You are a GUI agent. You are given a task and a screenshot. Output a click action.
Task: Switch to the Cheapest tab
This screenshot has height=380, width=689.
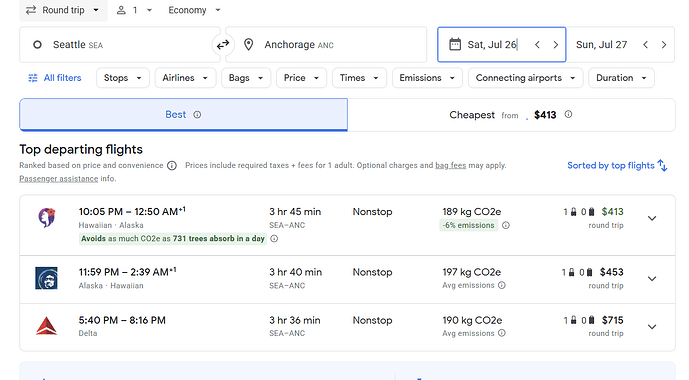click(x=511, y=115)
